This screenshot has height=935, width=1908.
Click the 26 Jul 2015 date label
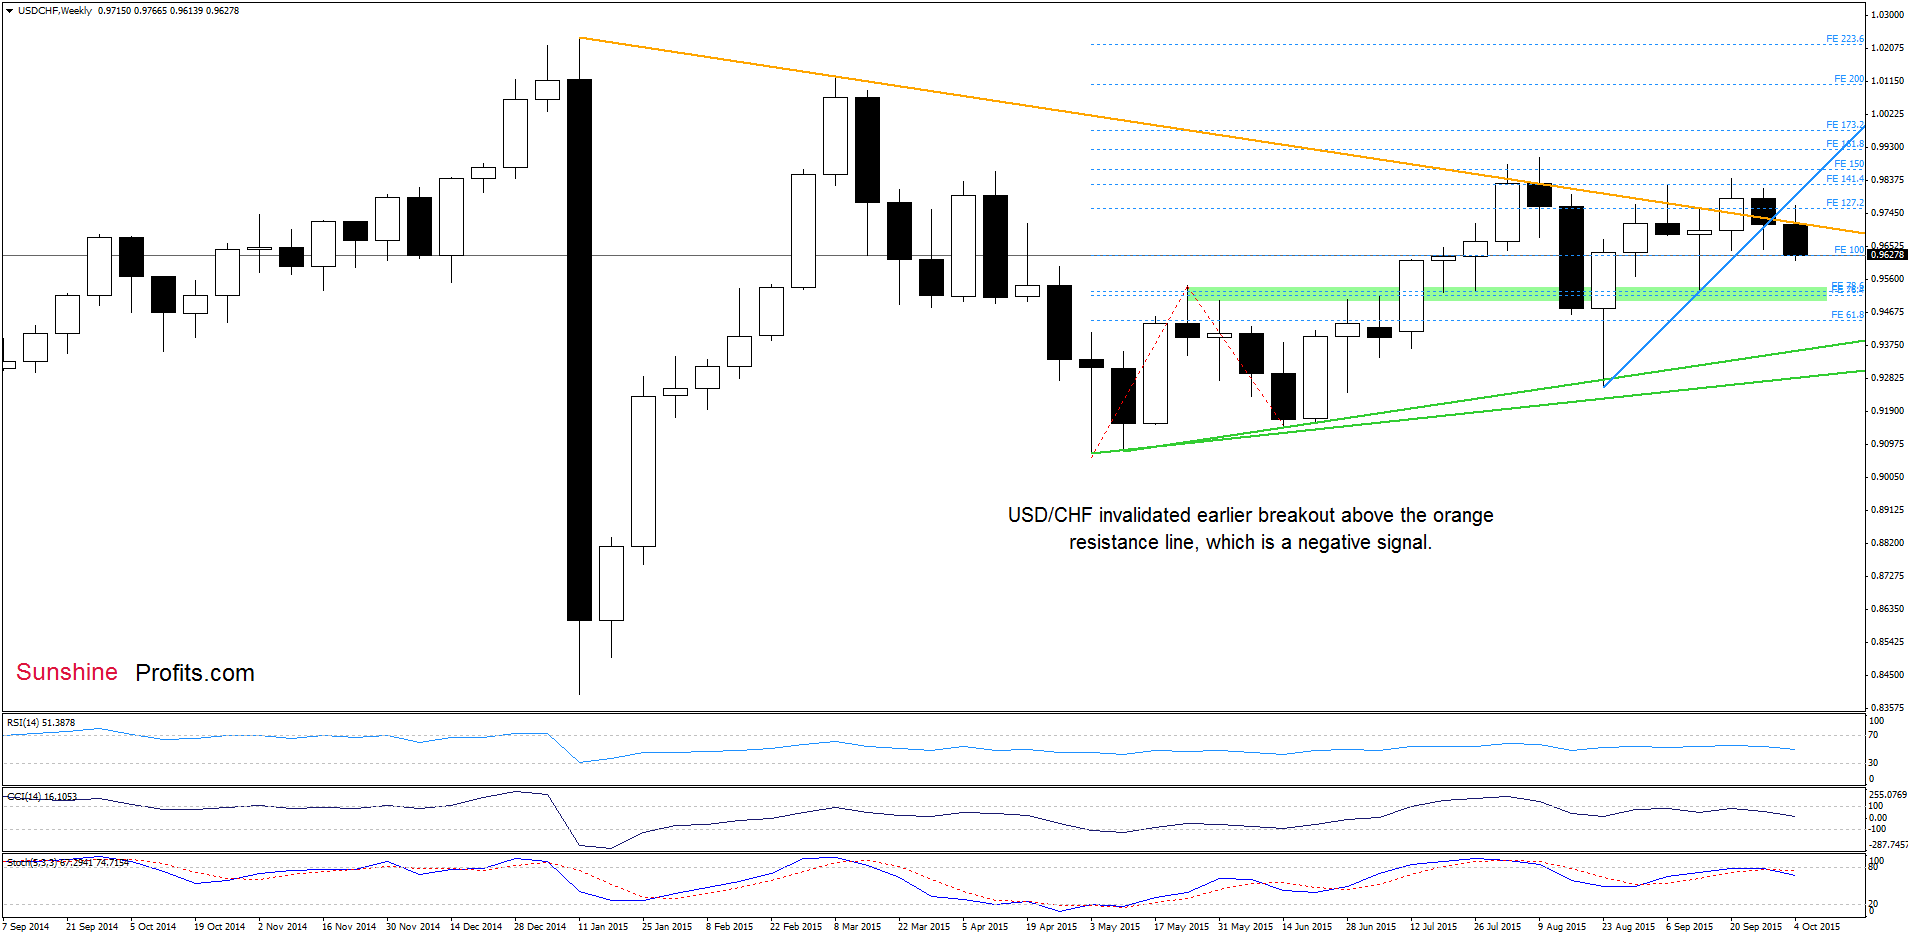point(1497,927)
